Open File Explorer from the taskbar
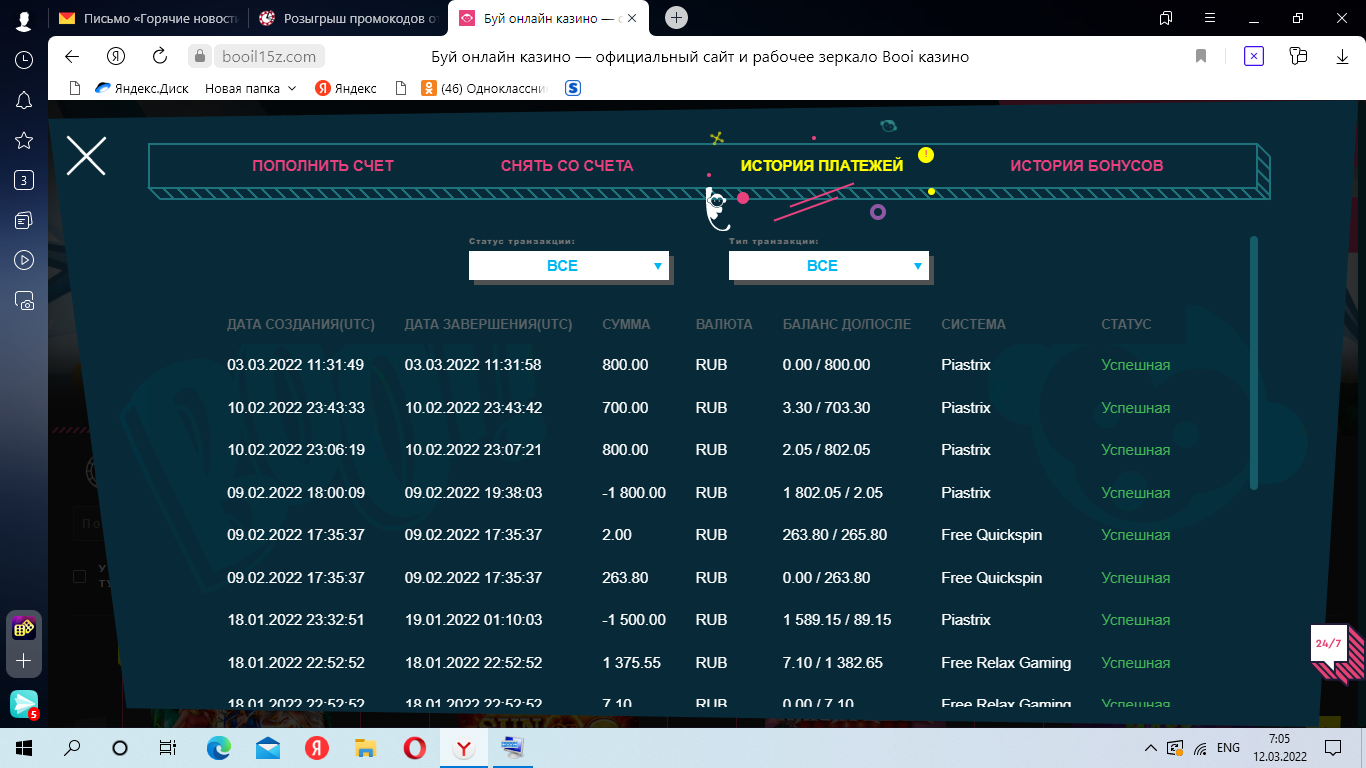The width and height of the screenshot is (1366, 768). 365,748
